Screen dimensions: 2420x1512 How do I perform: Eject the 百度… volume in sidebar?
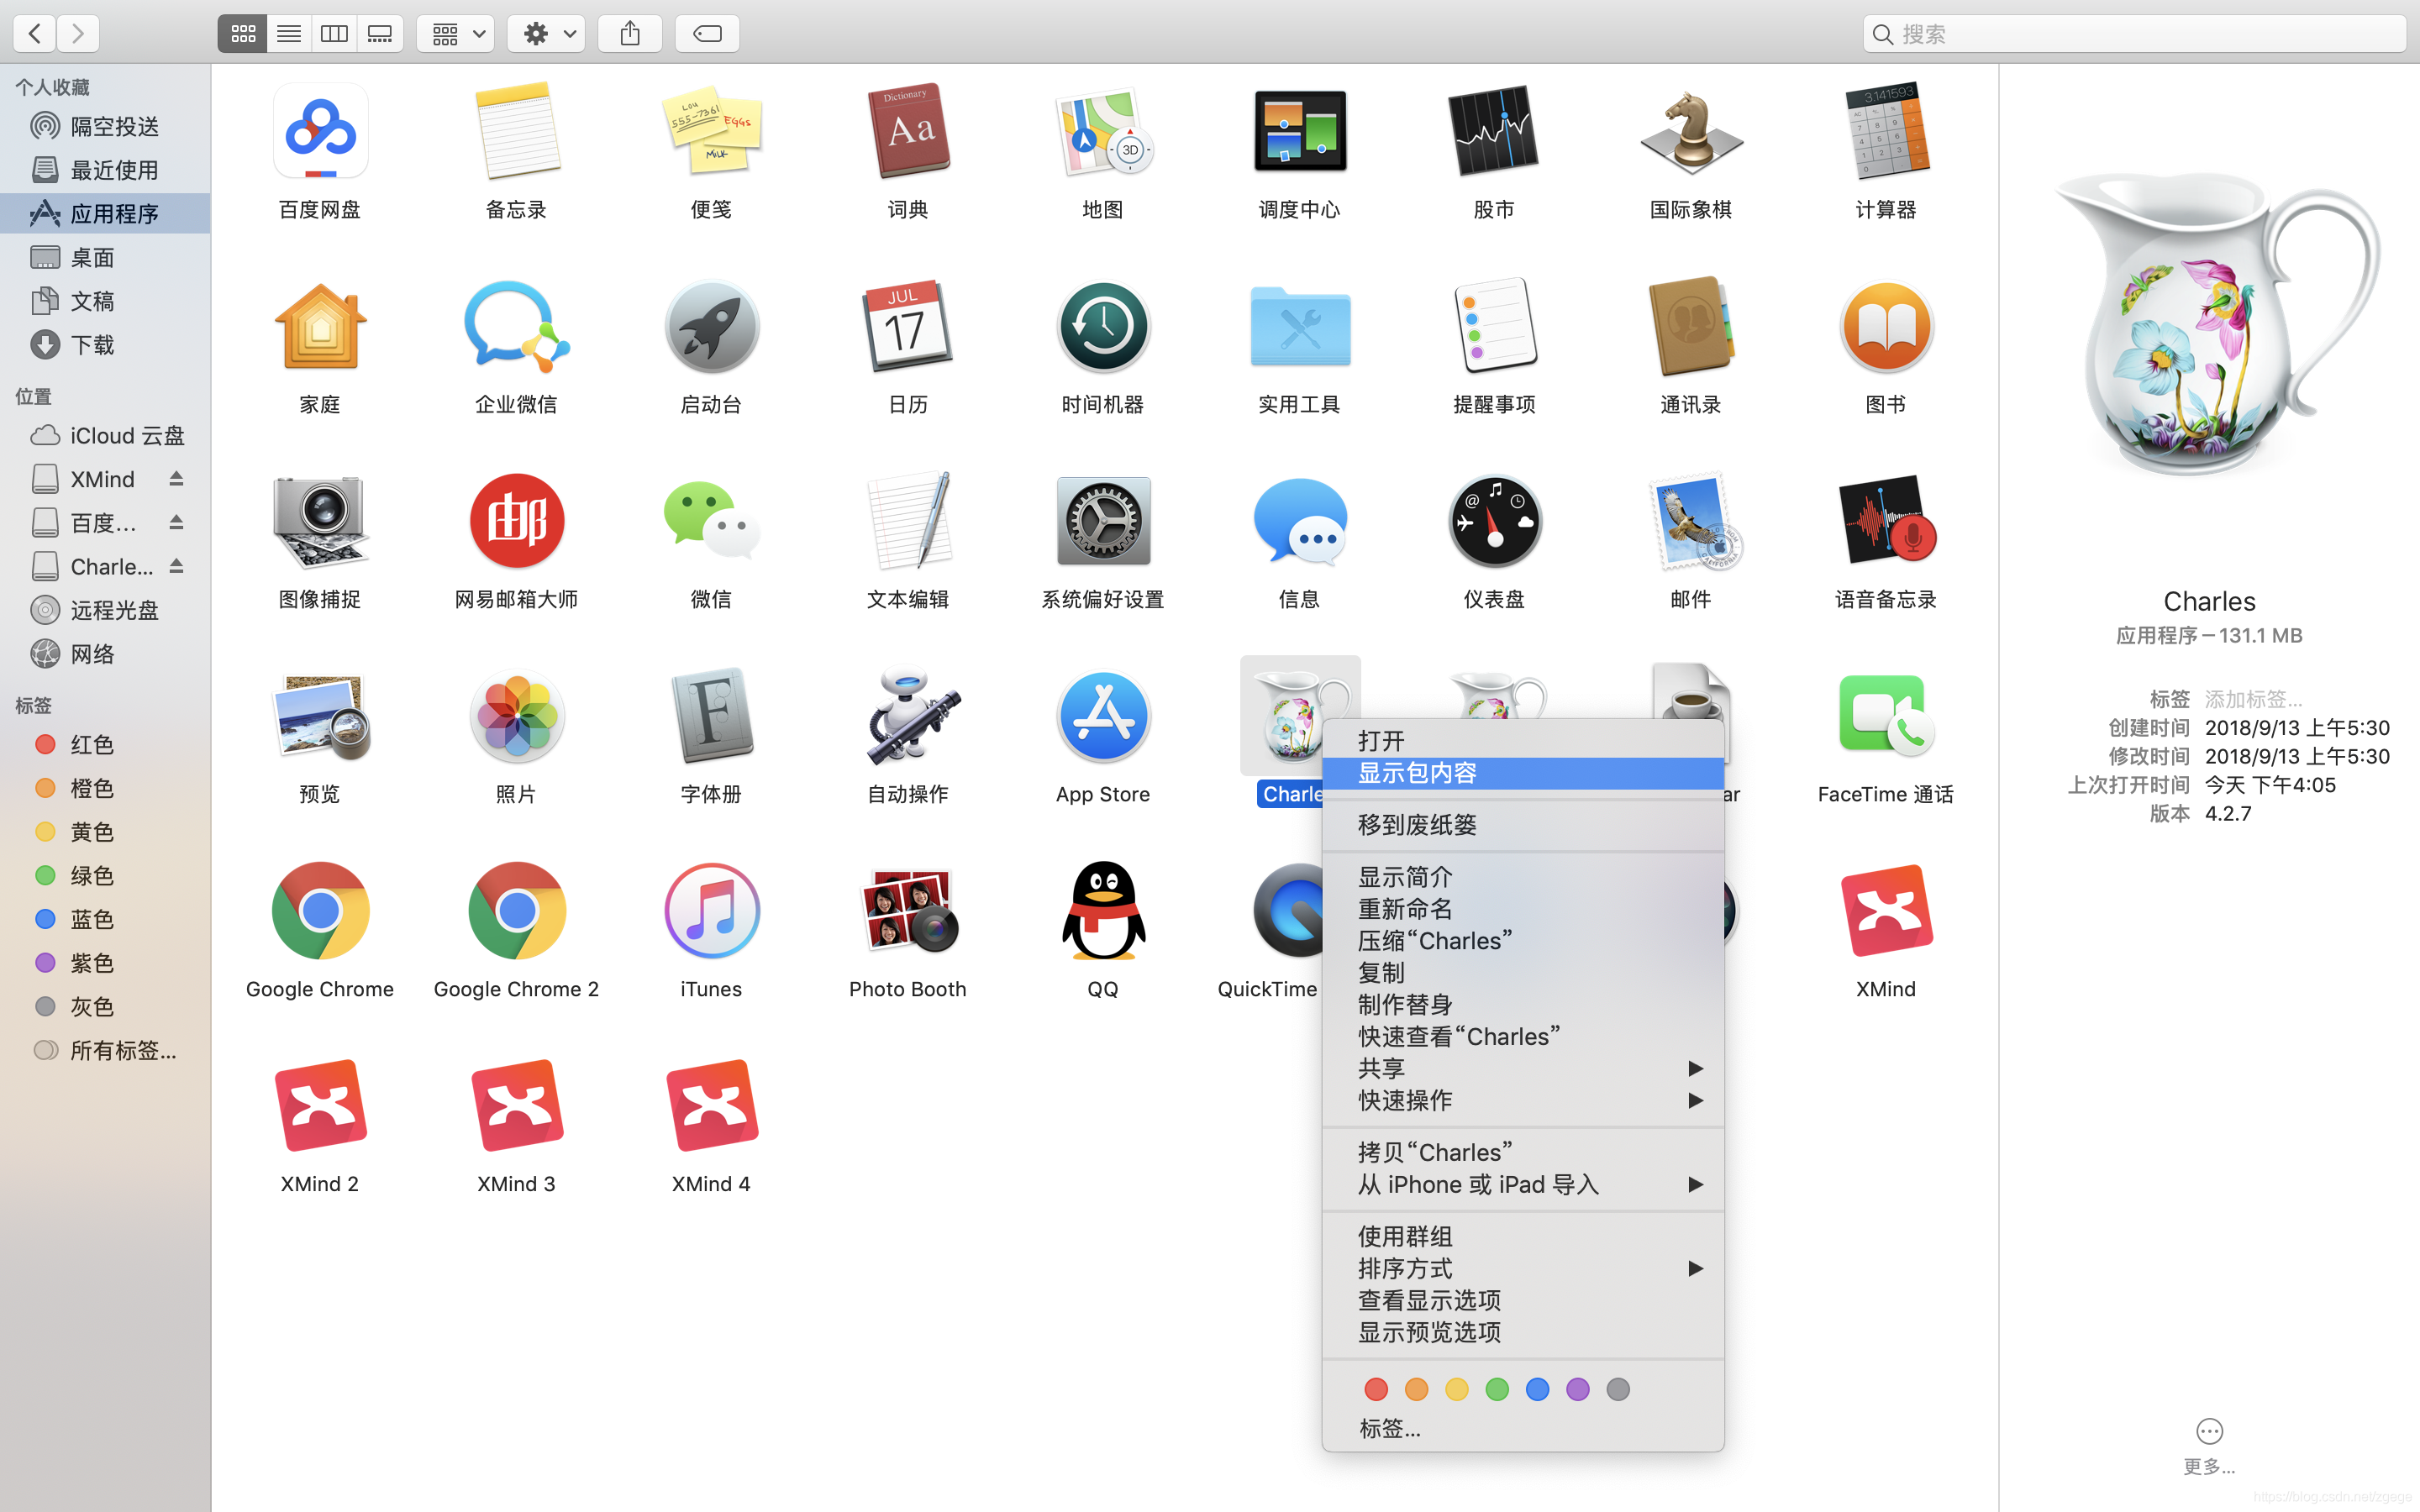[x=176, y=523]
